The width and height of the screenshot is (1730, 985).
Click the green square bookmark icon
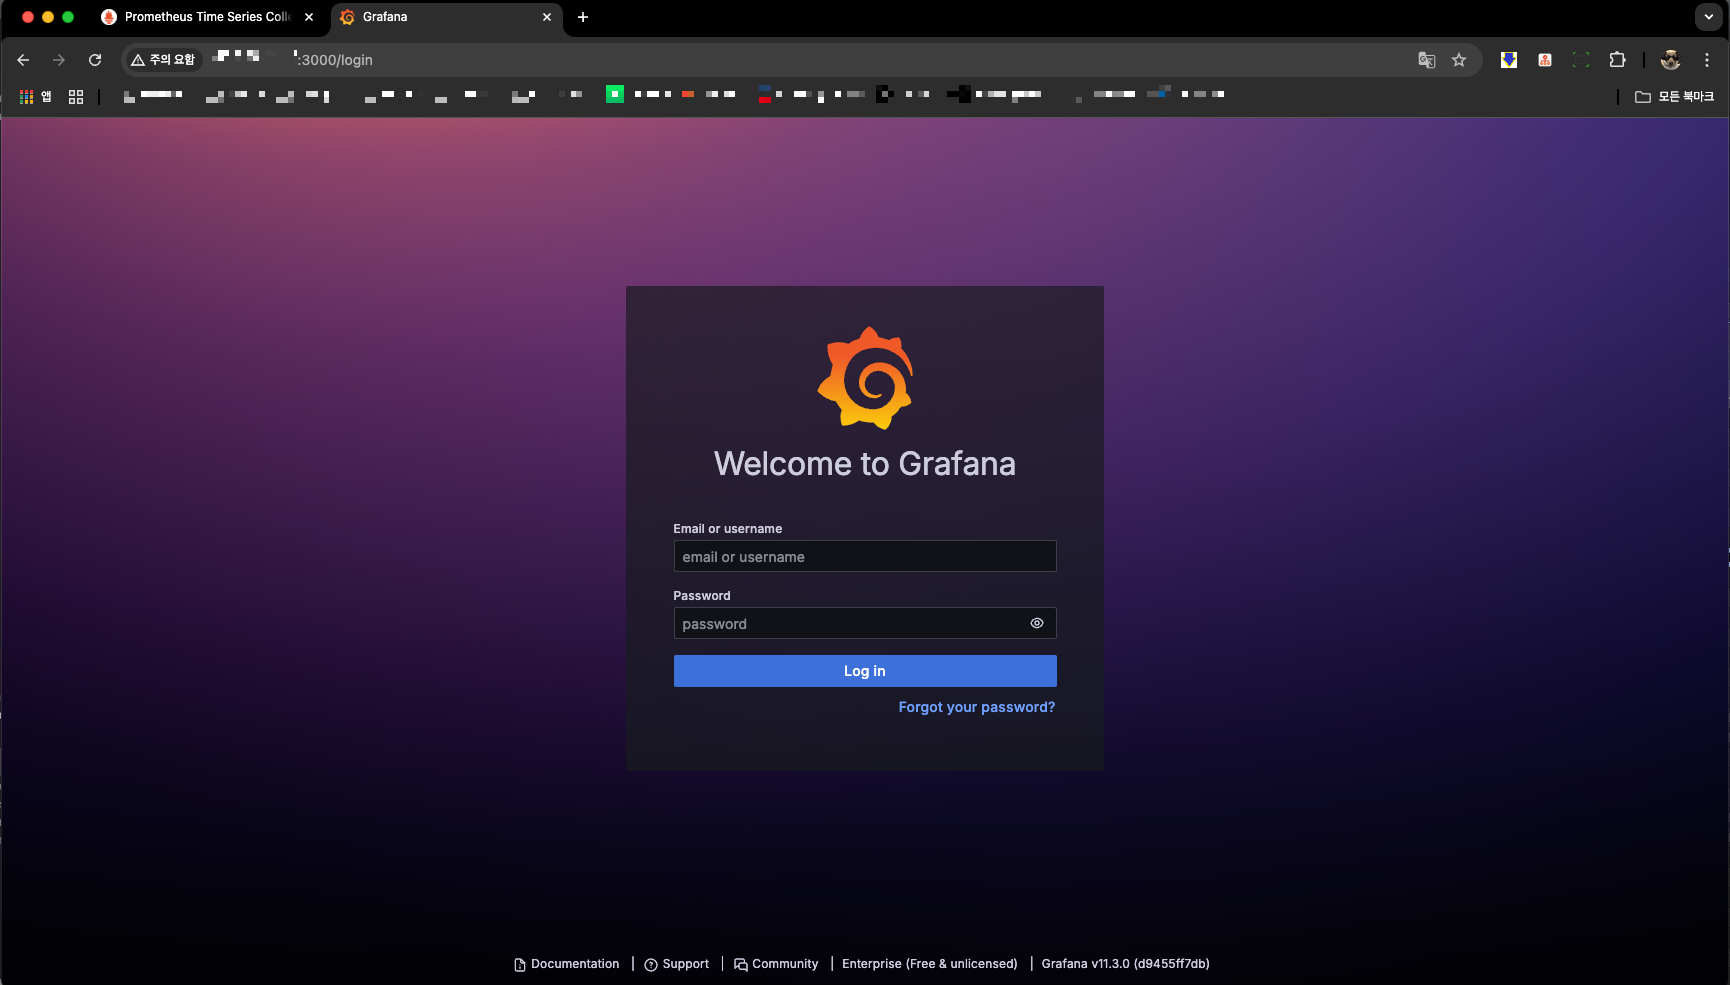pos(615,94)
